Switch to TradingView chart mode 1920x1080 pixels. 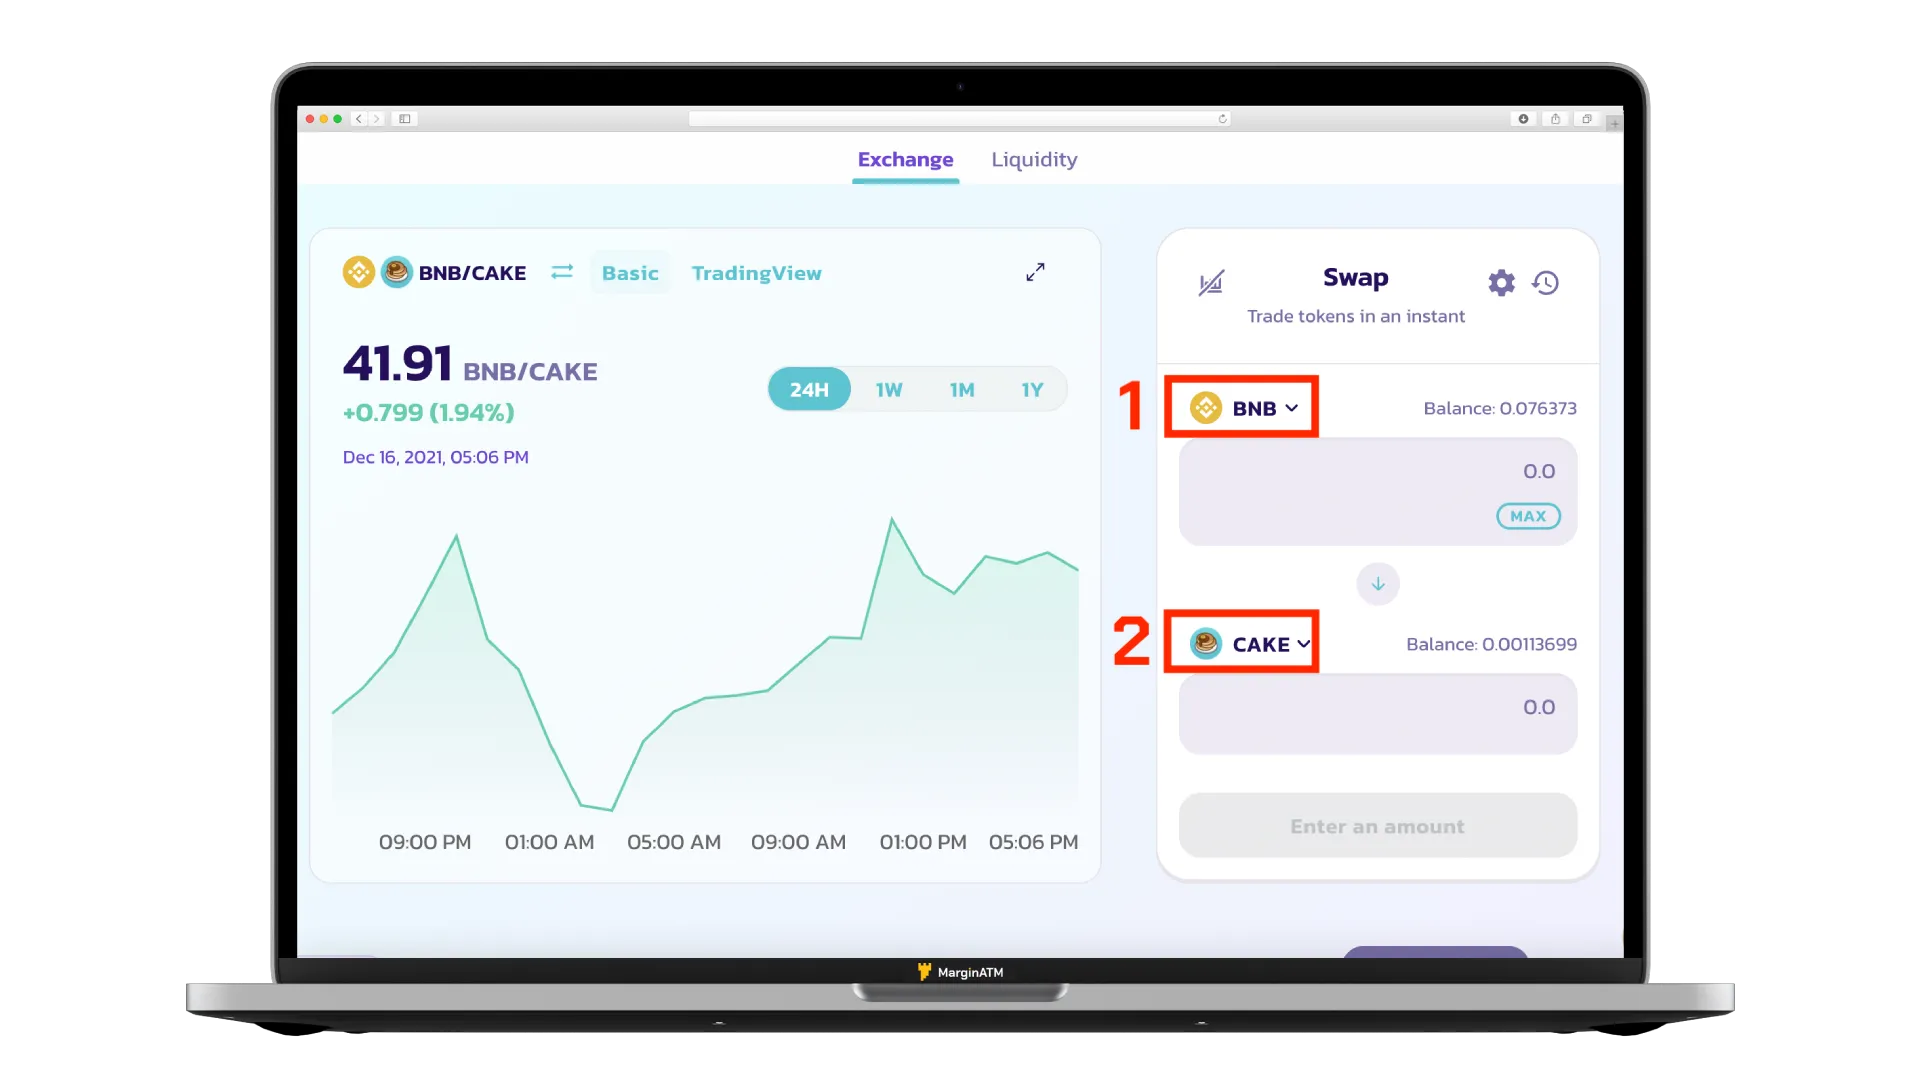pyautogui.click(x=756, y=272)
